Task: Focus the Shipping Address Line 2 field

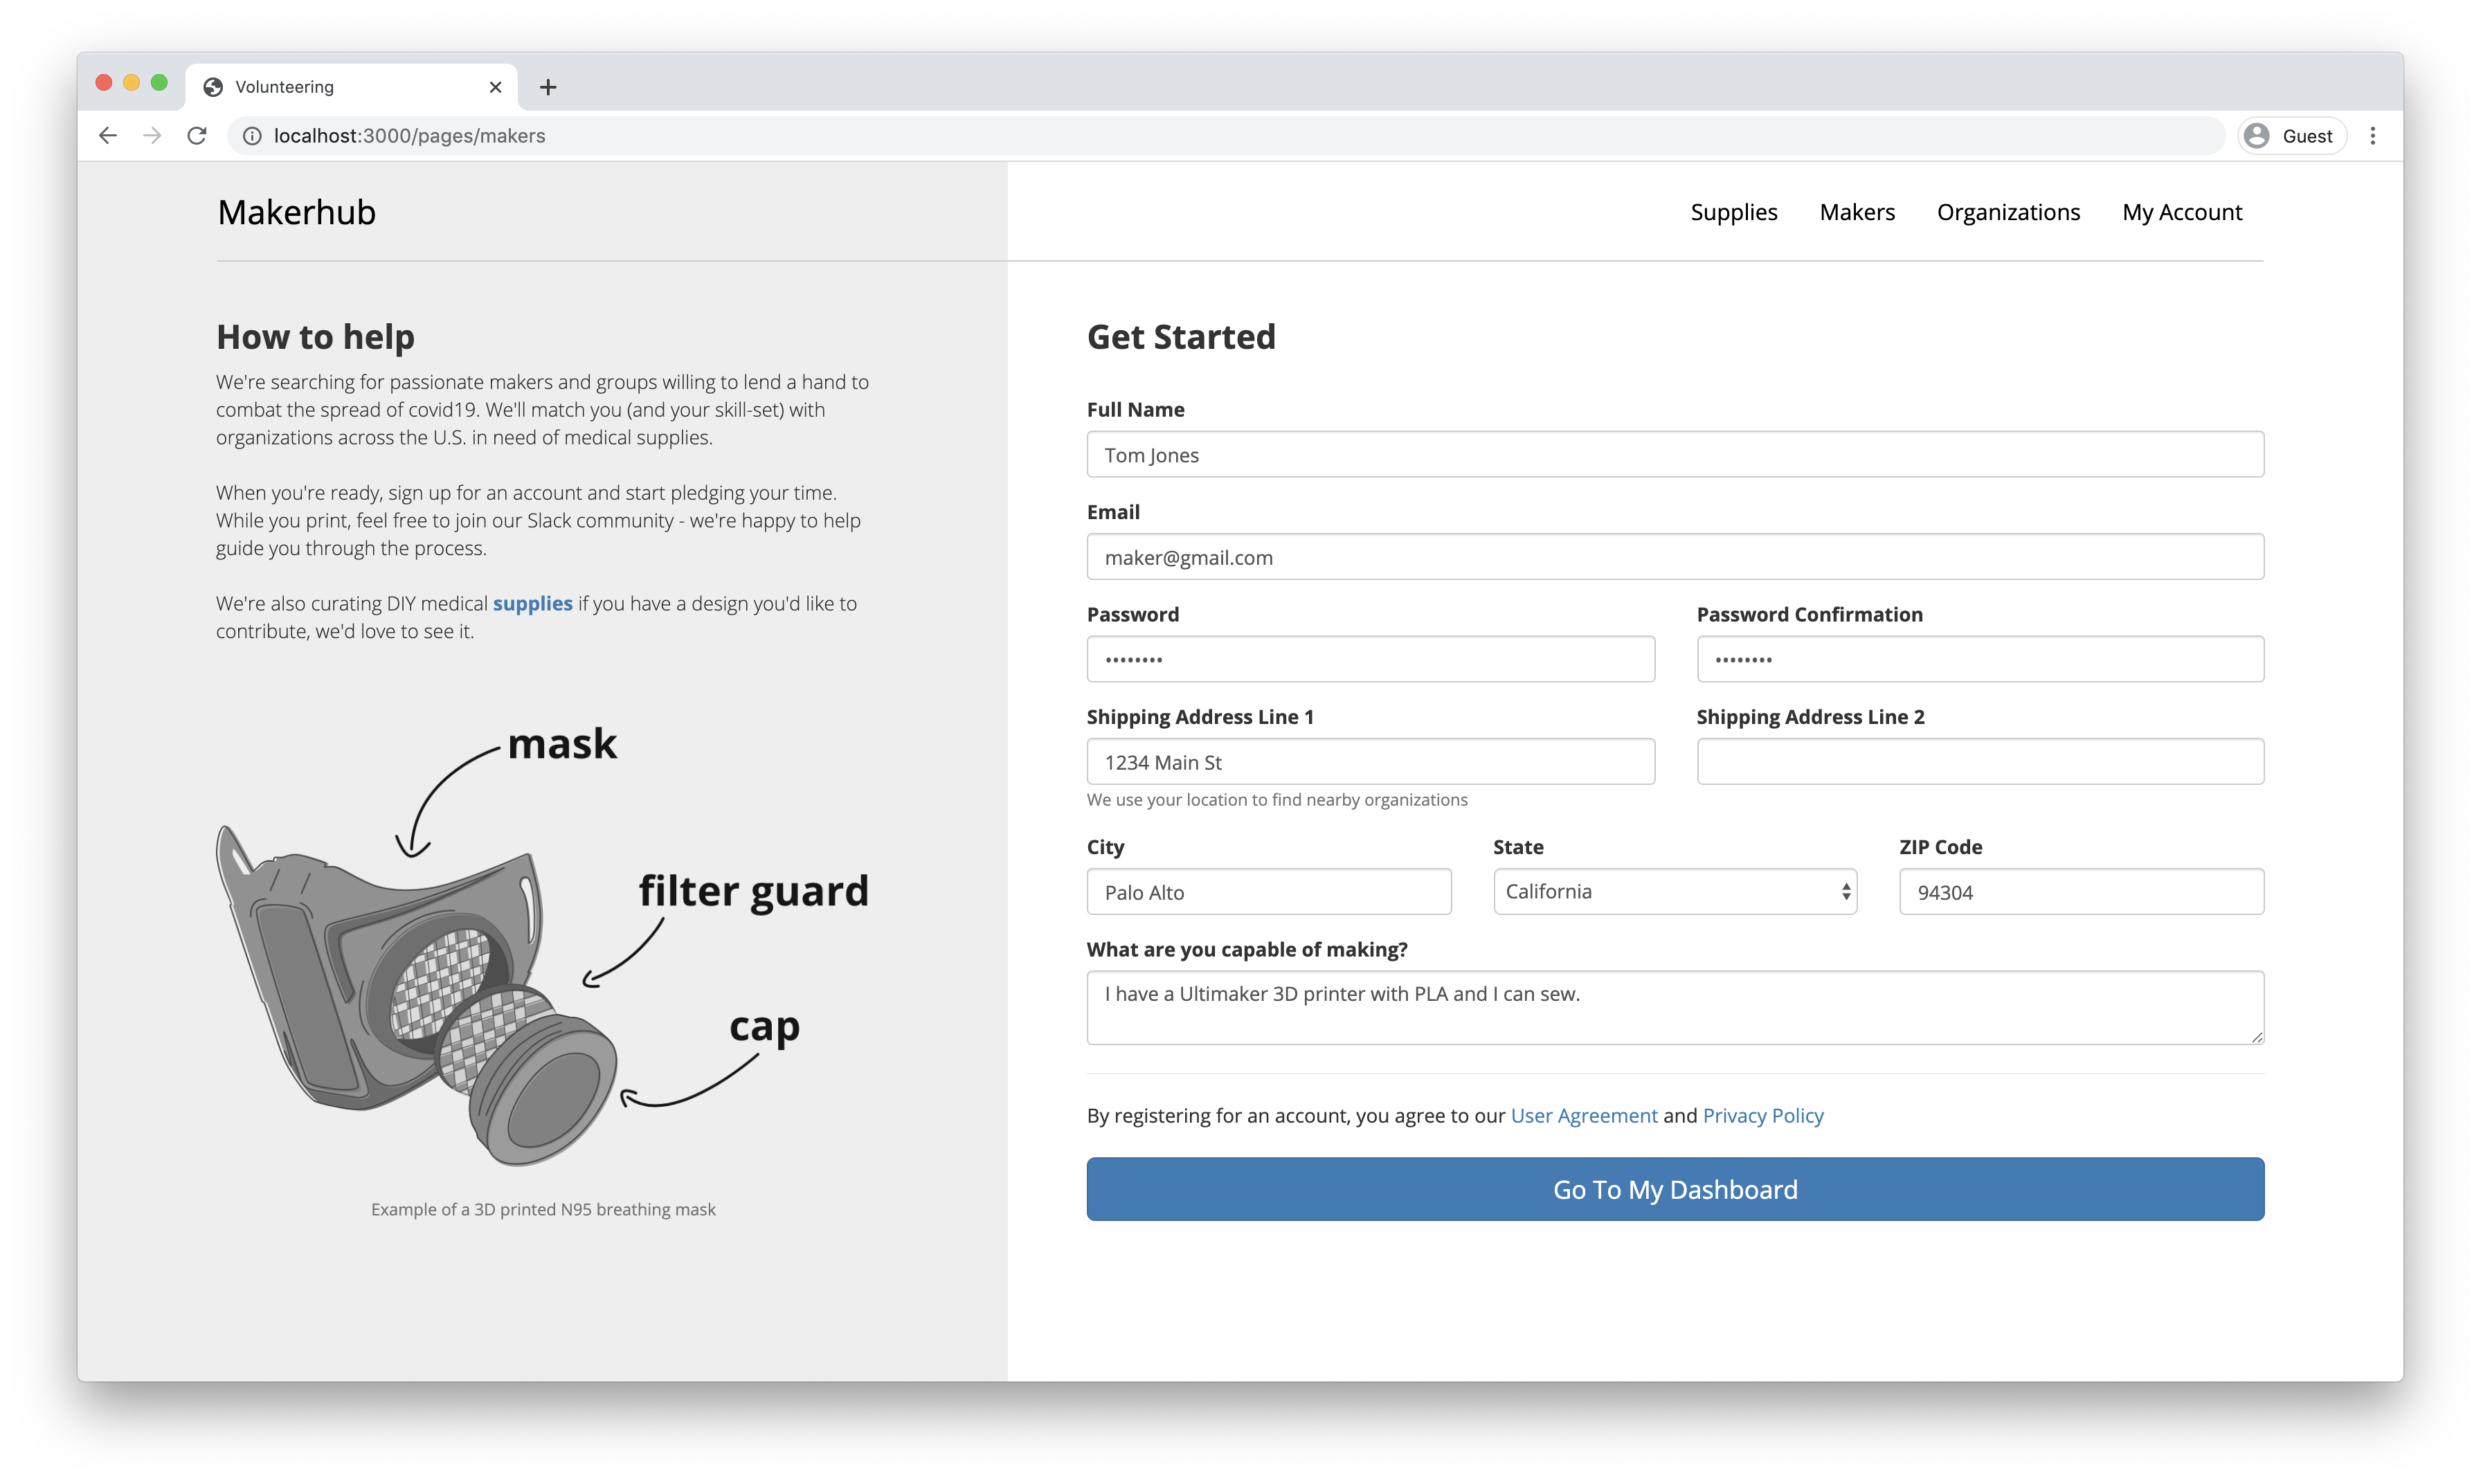Action: coord(1979,762)
